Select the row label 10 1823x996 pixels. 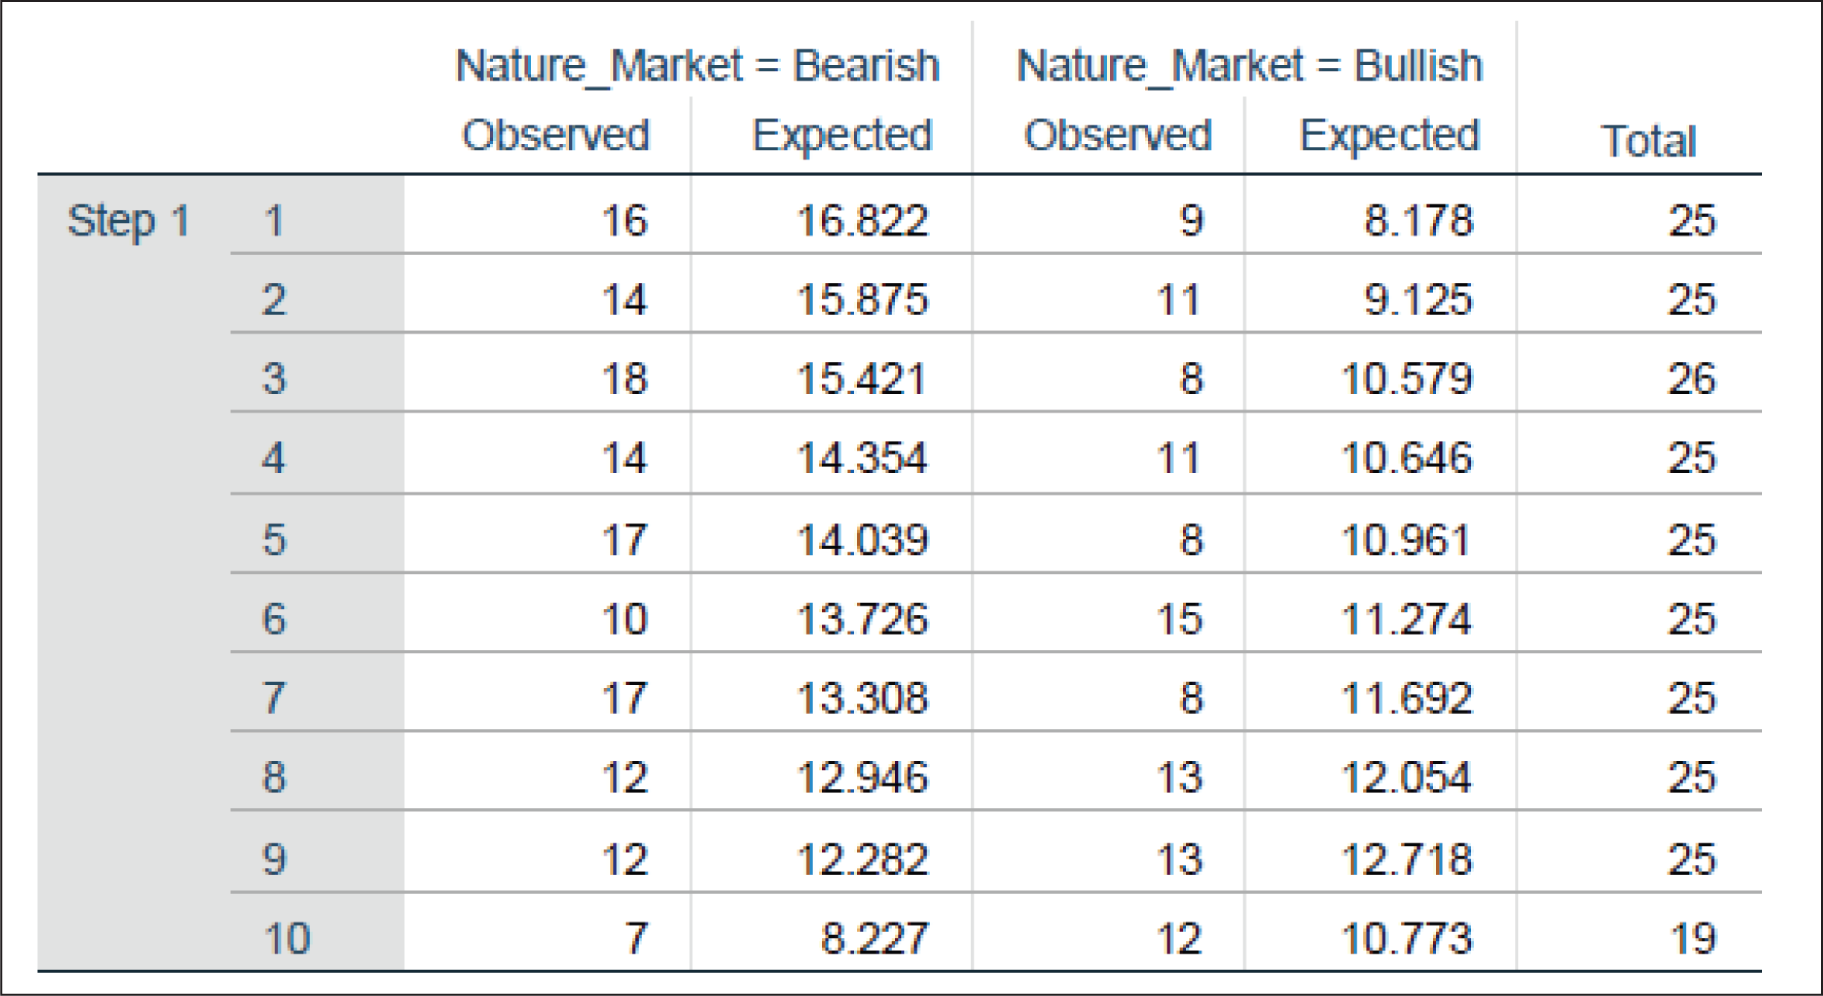pos(287,938)
